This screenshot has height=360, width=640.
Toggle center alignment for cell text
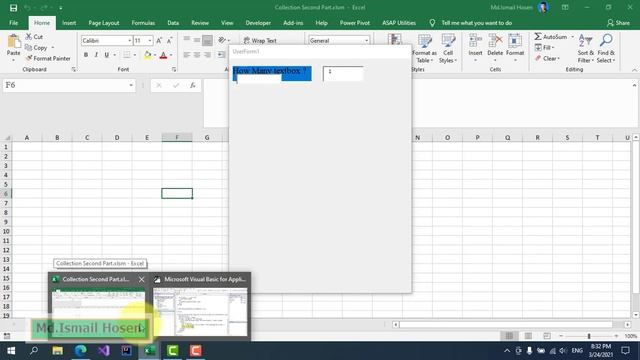pos(197,55)
